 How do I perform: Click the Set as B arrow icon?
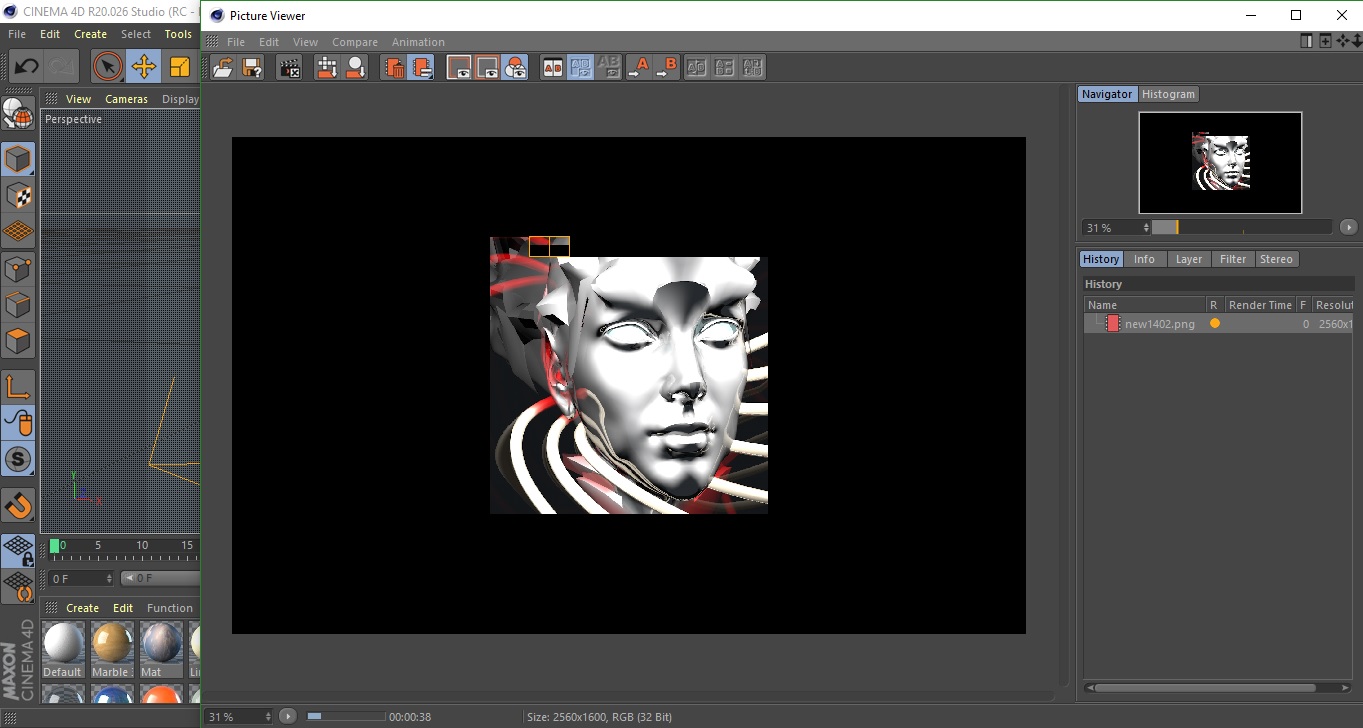point(666,67)
